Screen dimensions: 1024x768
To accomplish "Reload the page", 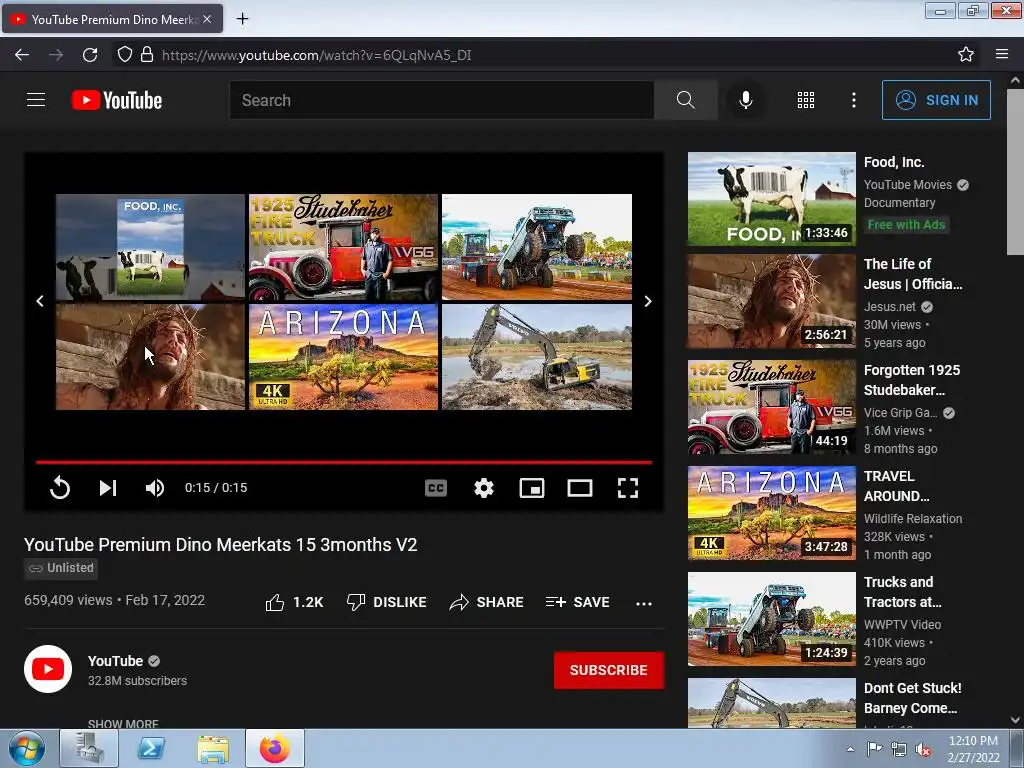I will click(90, 55).
